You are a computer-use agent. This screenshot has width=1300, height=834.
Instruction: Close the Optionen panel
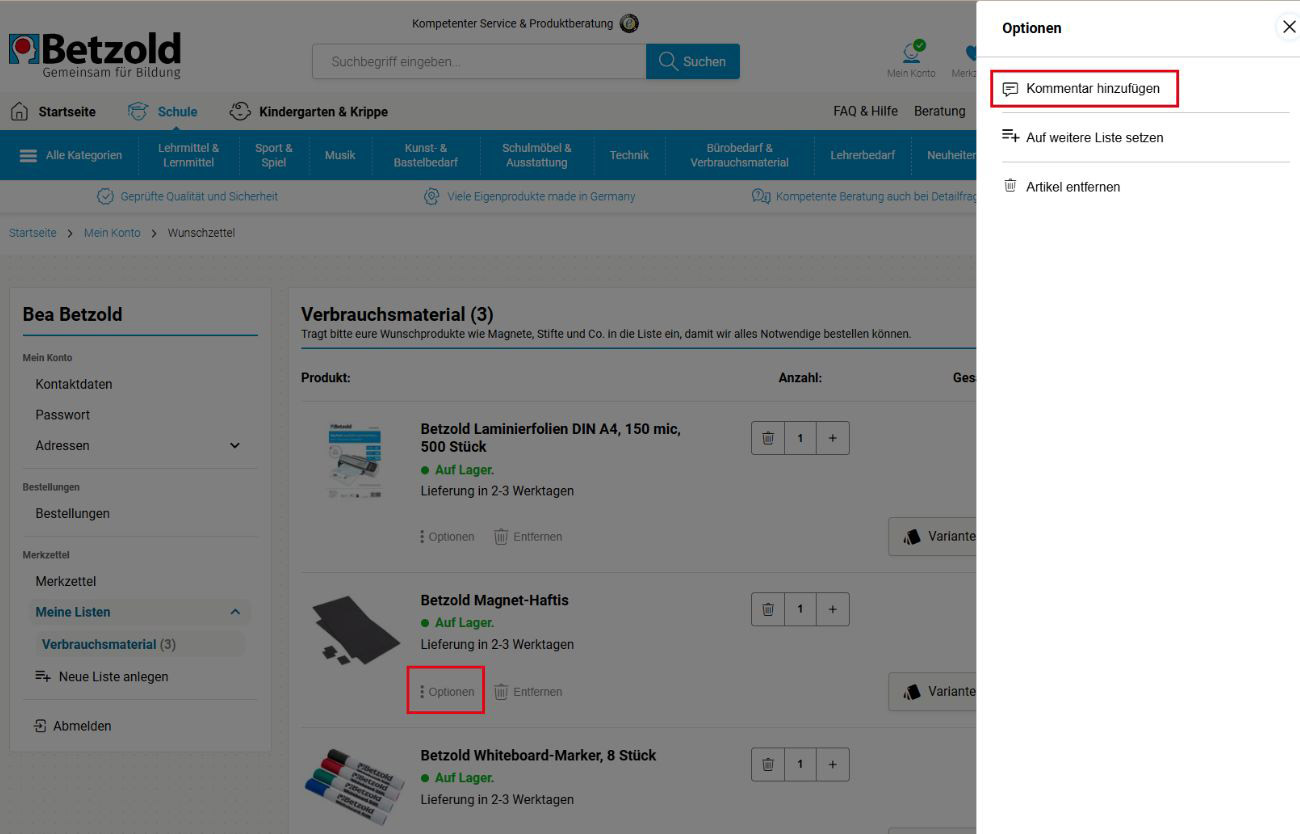click(1288, 27)
